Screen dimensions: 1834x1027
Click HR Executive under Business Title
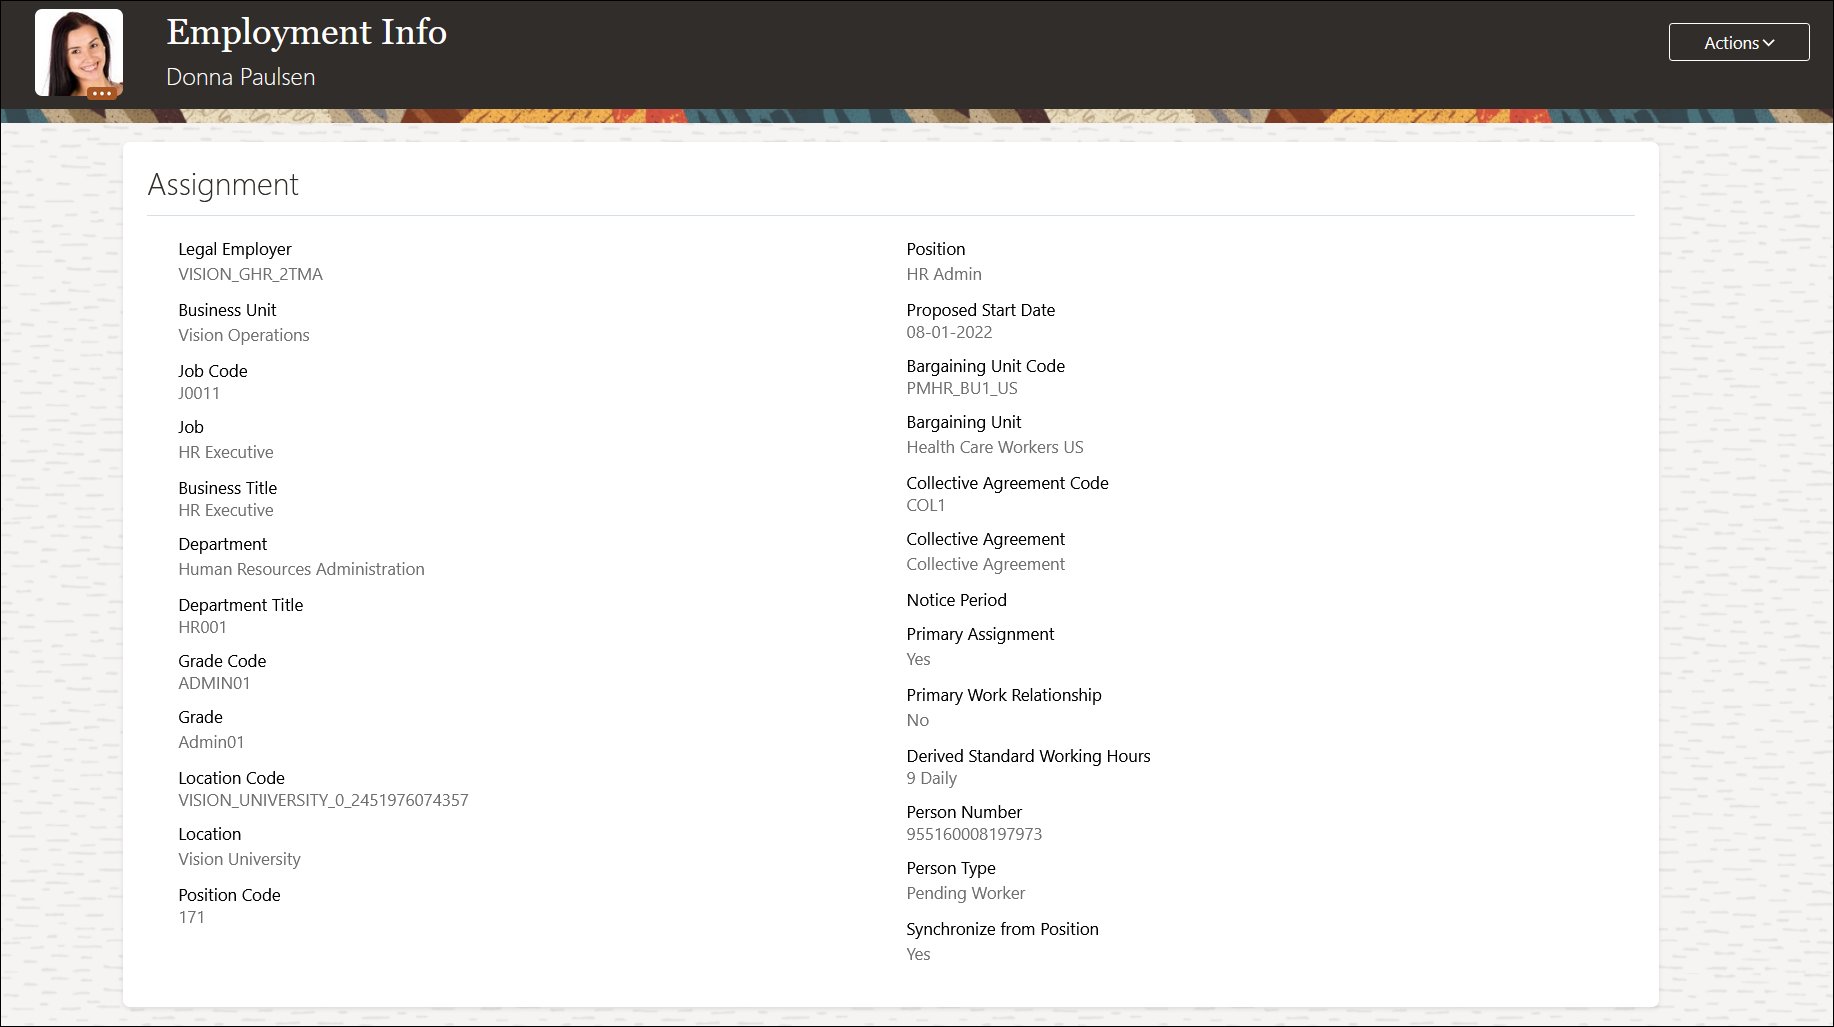tap(226, 510)
